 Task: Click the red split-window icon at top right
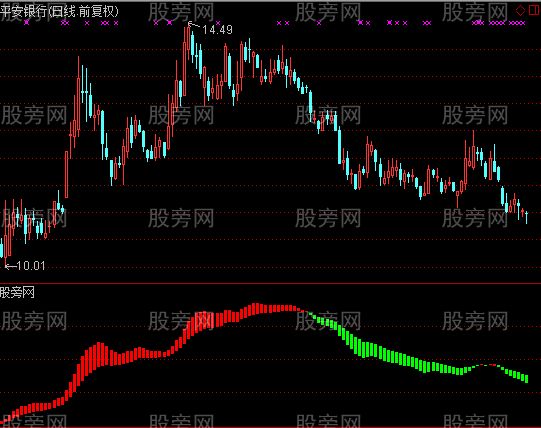533,11
